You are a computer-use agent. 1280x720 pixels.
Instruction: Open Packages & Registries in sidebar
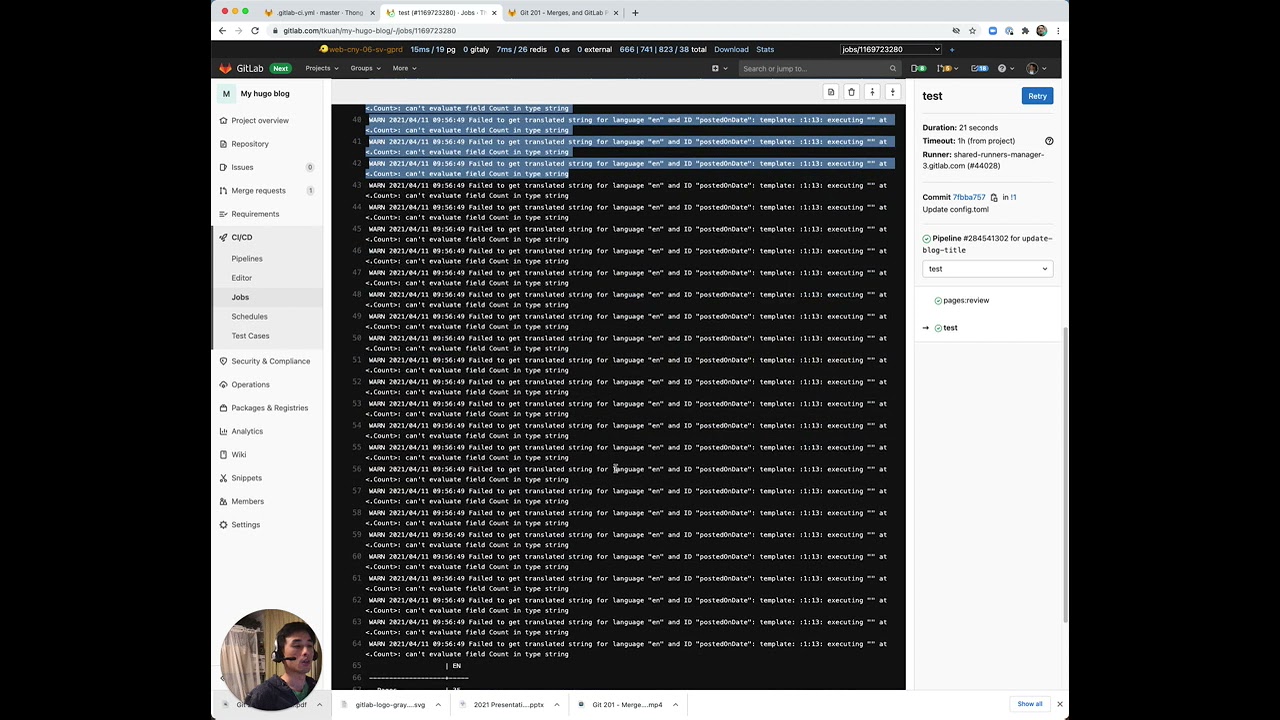[270, 408]
